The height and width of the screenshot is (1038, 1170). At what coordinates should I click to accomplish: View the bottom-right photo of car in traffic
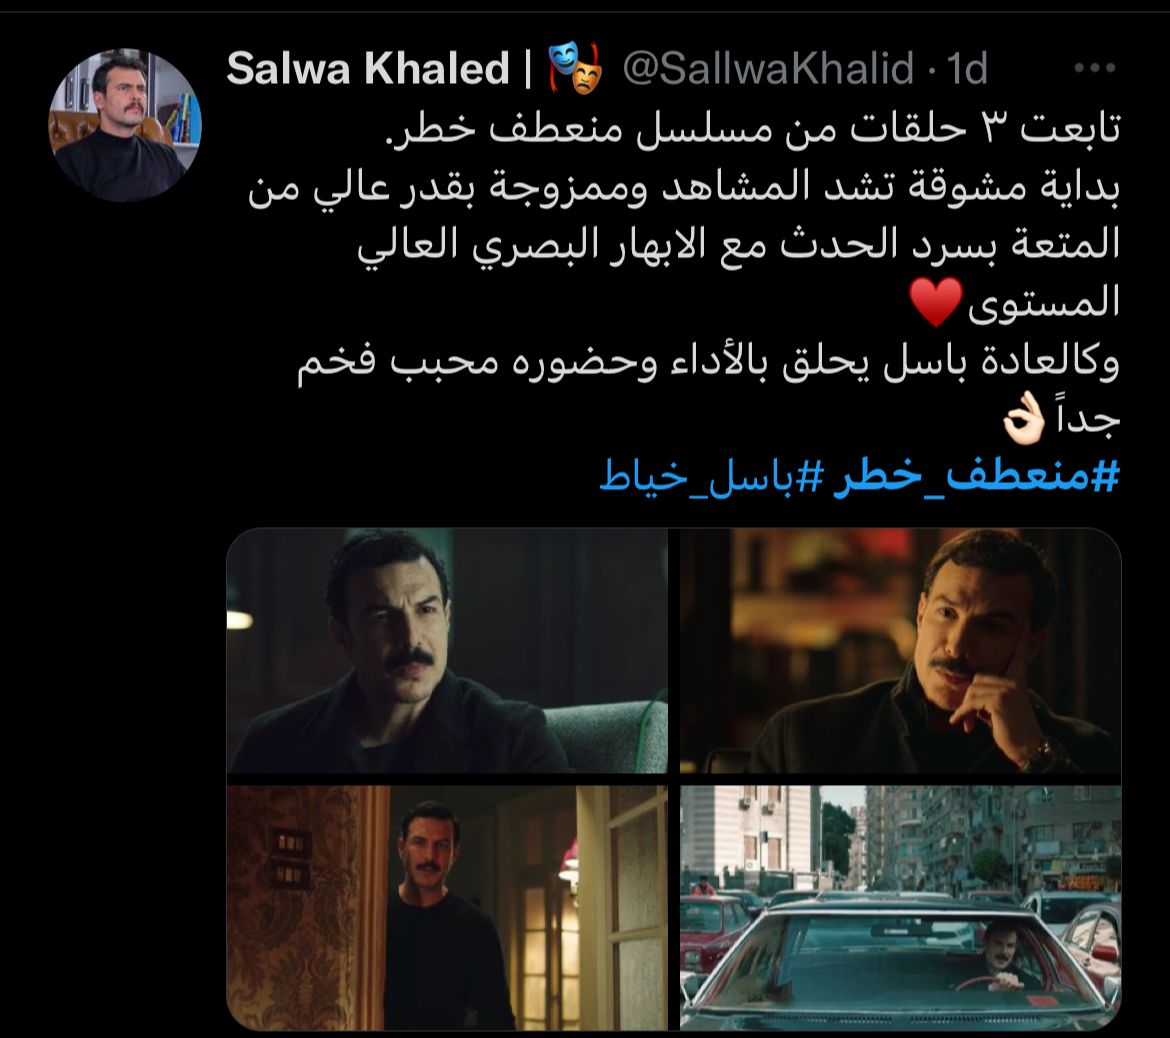tap(901, 907)
